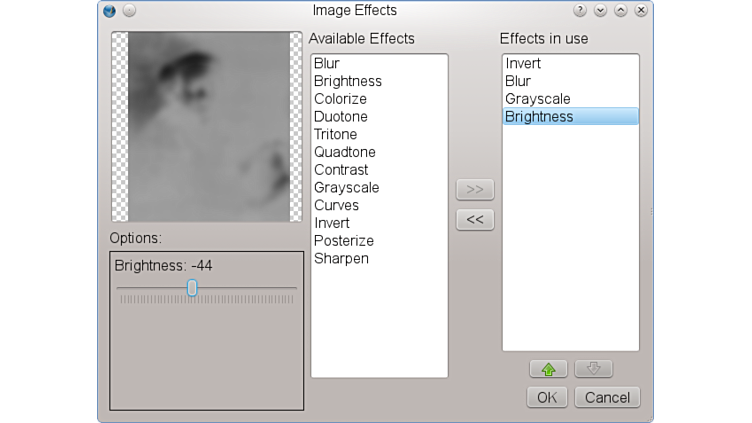Screen dimensions: 752x423
Task: Select Invert in Effects in use
Action: coord(523,64)
